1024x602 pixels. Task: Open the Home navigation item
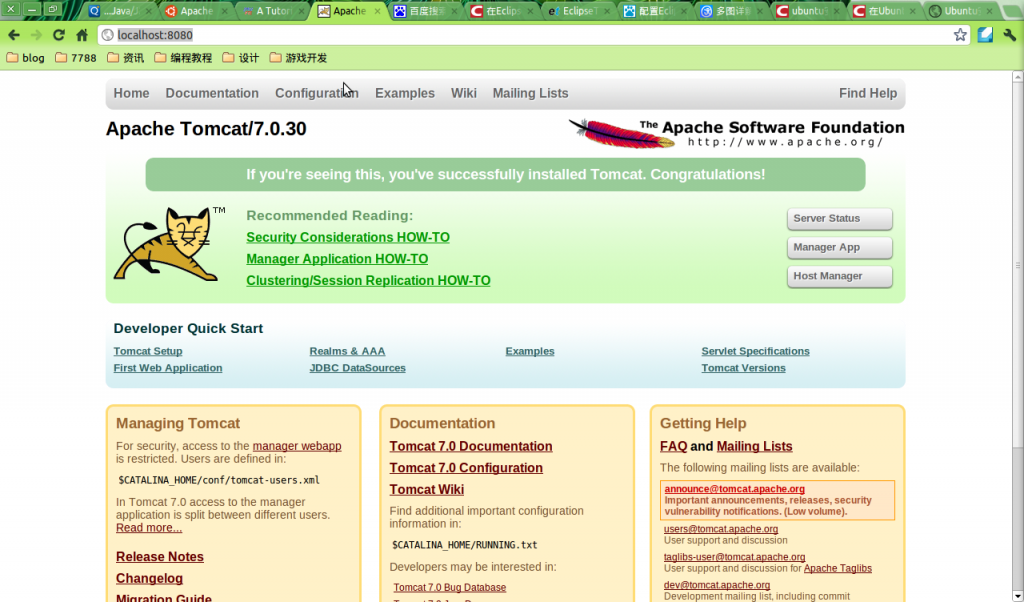point(131,93)
